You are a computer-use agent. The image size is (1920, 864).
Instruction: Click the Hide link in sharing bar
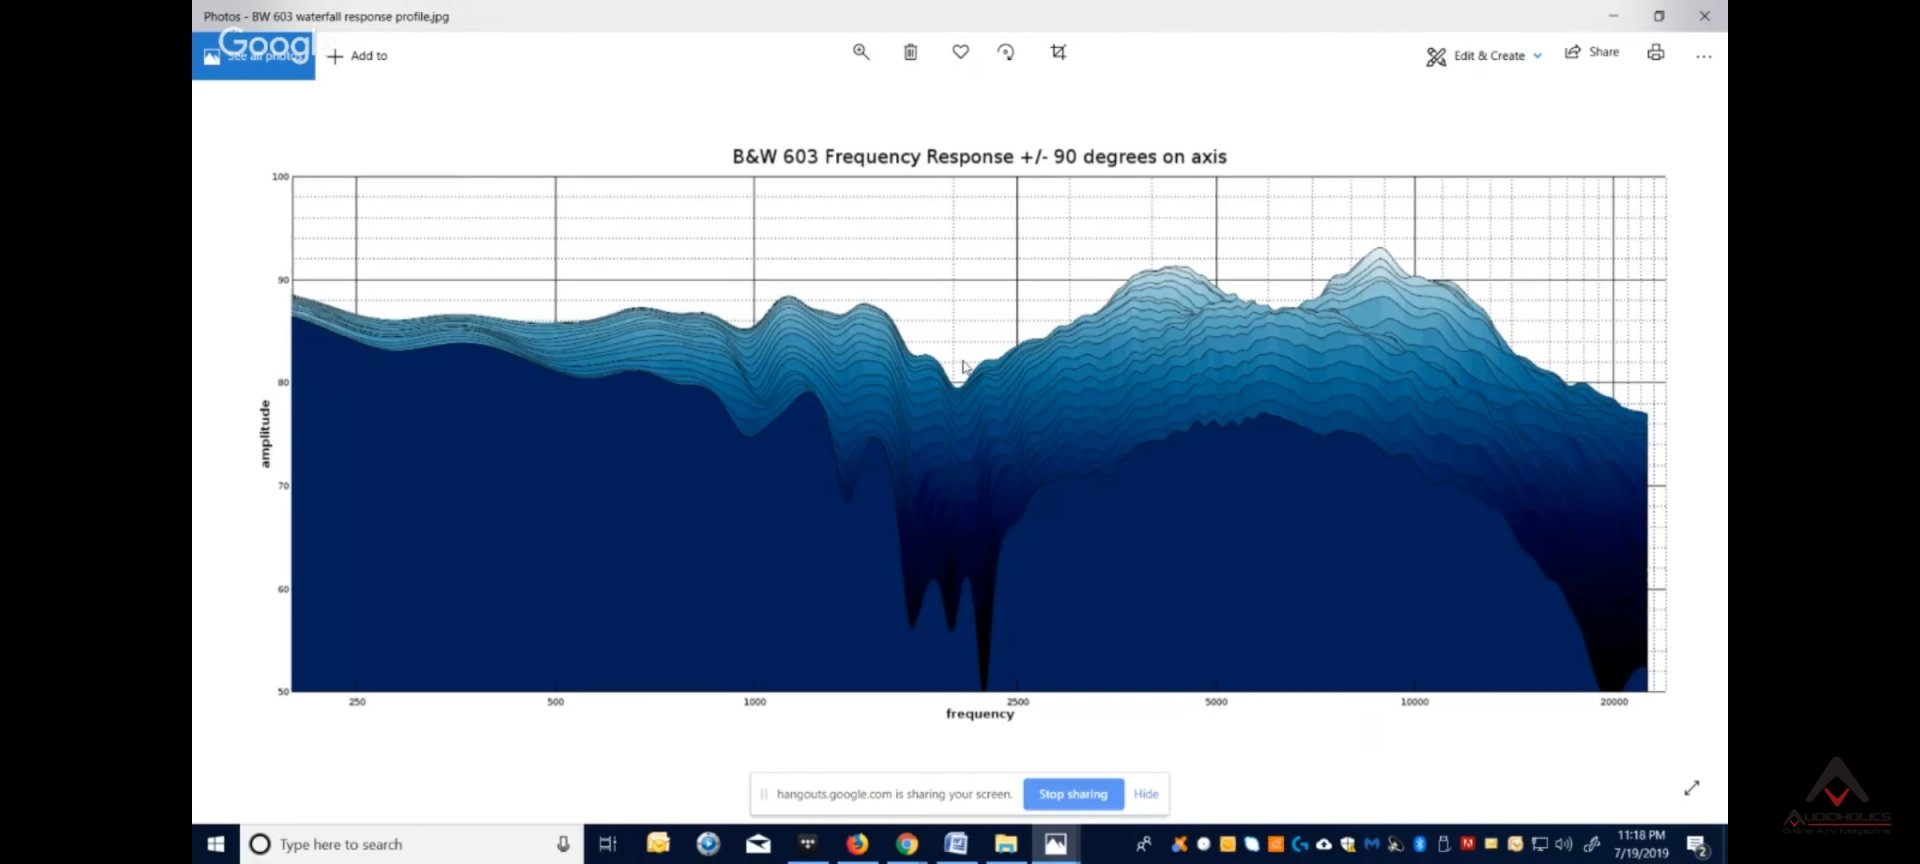(1146, 794)
